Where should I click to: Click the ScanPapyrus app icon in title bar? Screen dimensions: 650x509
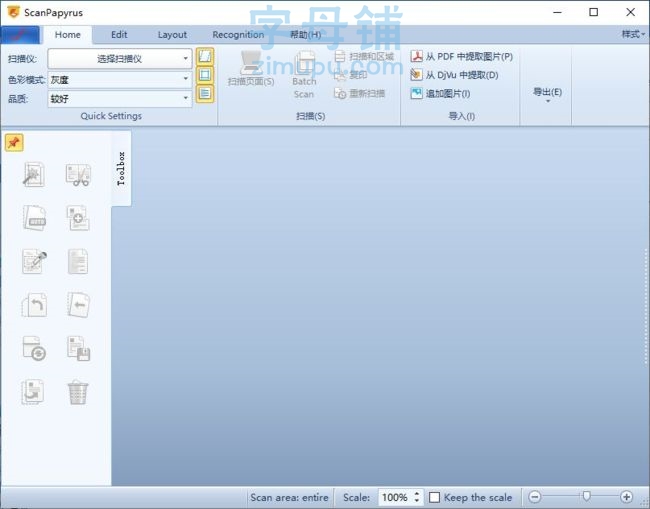pyautogui.click(x=13, y=12)
